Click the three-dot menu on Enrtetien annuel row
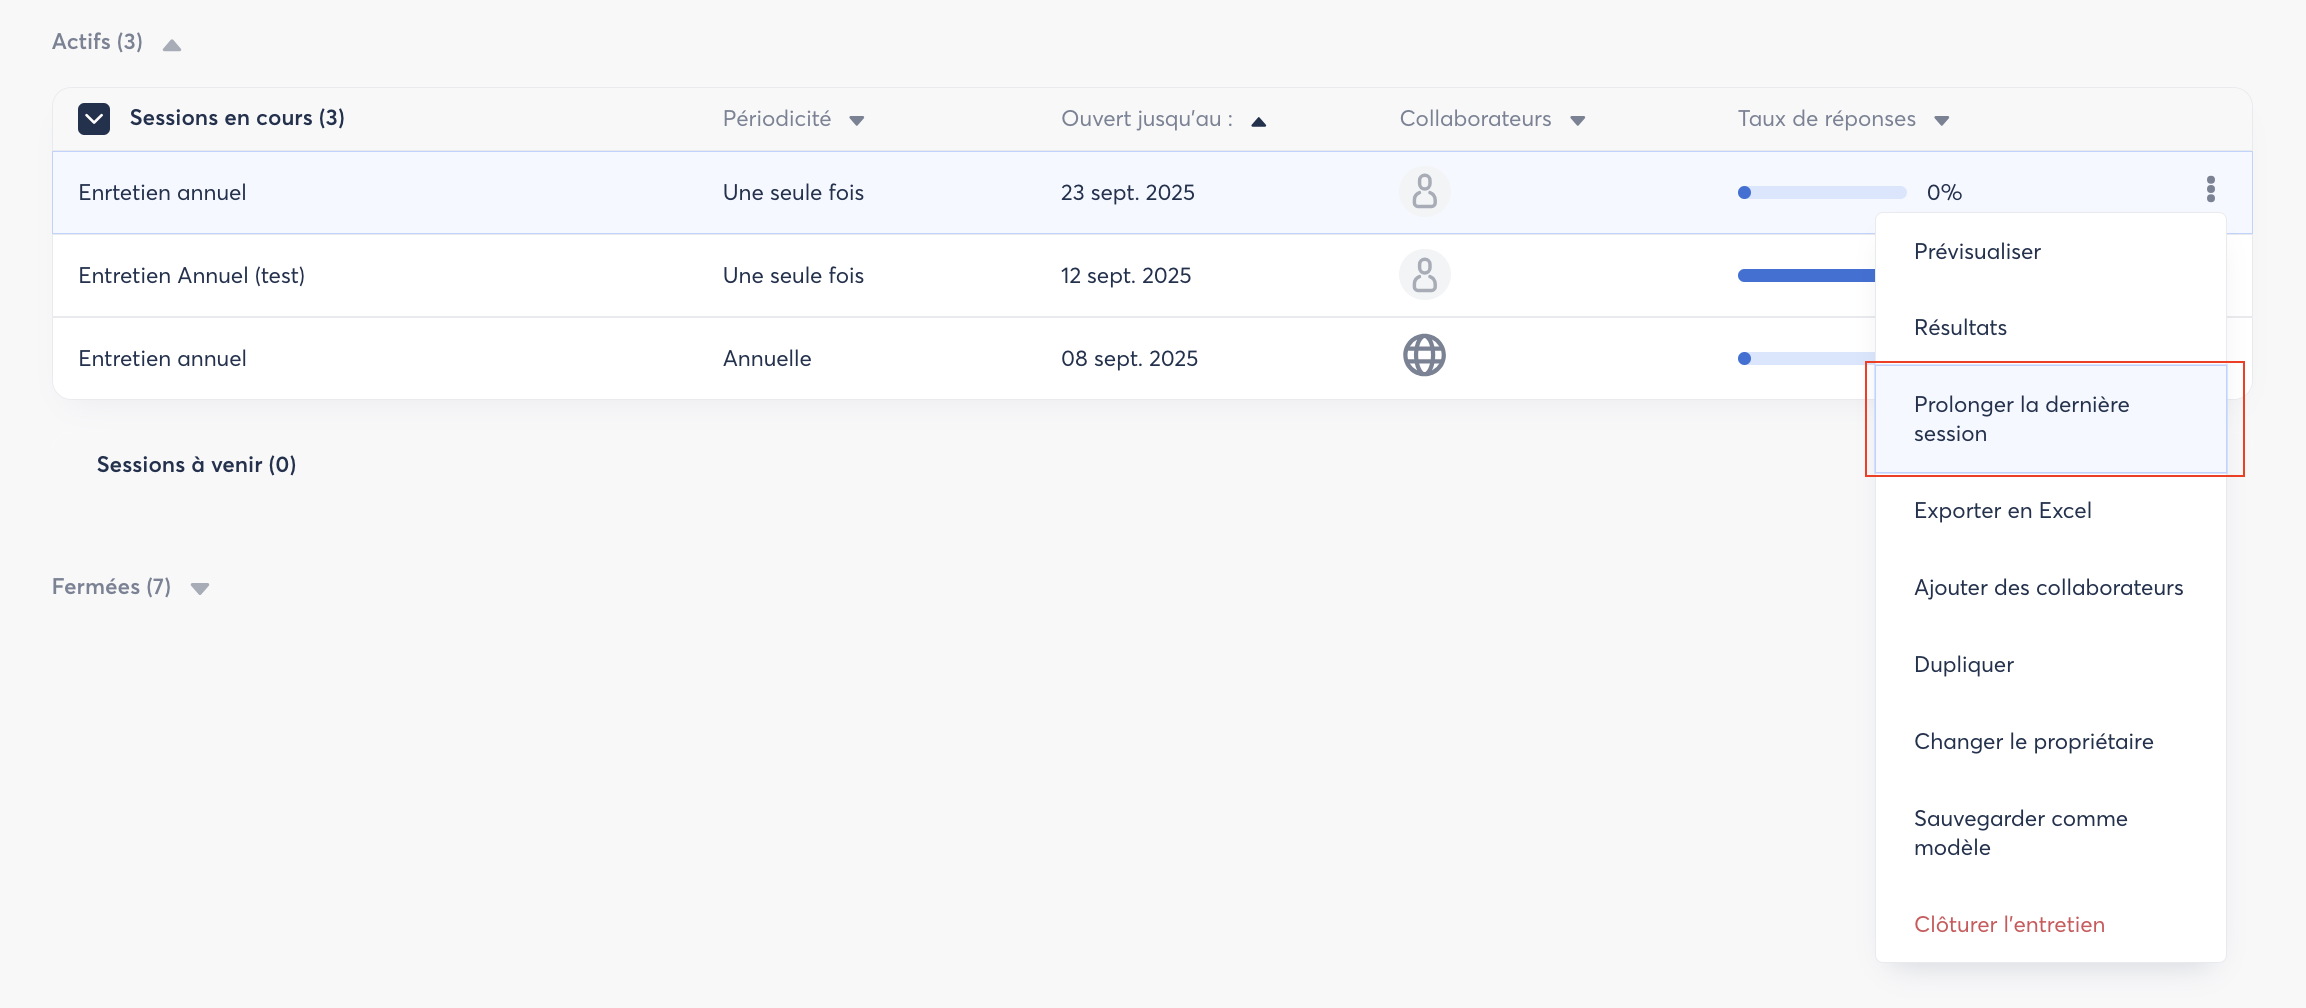Viewport: 2306px width, 1008px height. (2210, 189)
